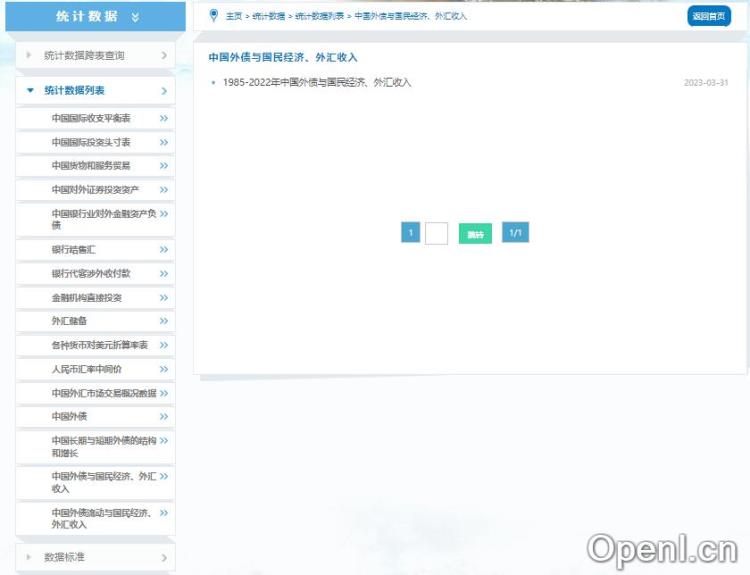The height and width of the screenshot is (575, 750).
Task: Click double-arrow icon next to 中国外汇市场交易概况数据
Action: click(164, 393)
